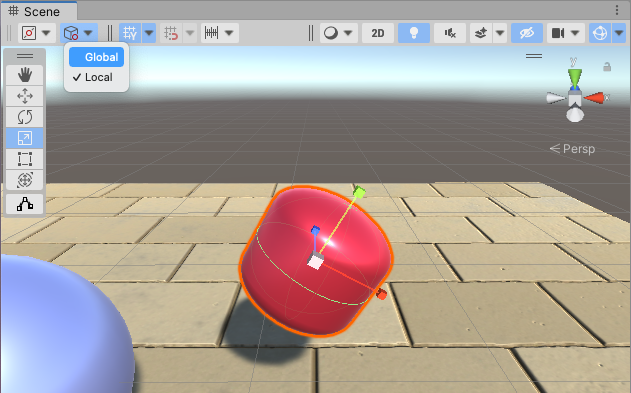This screenshot has width=631, height=393.
Task: Select the Hand (View) tool
Action: pyautogui.click(x=25, y=75)
